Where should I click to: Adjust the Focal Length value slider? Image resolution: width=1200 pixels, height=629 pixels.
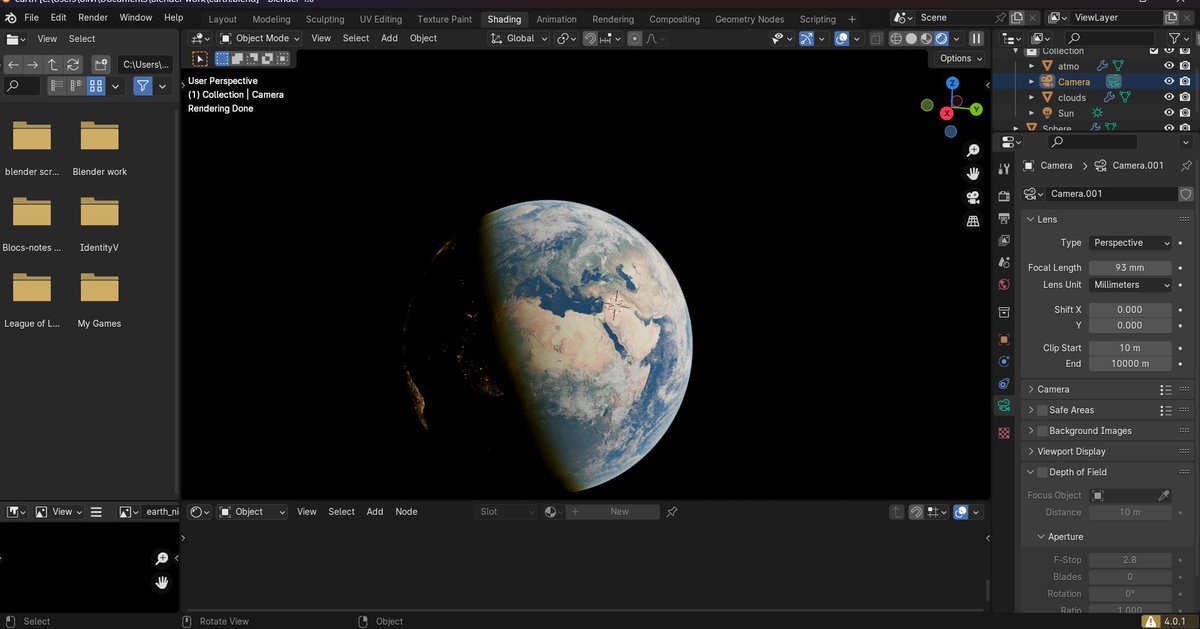click(x=1130, y=267)
